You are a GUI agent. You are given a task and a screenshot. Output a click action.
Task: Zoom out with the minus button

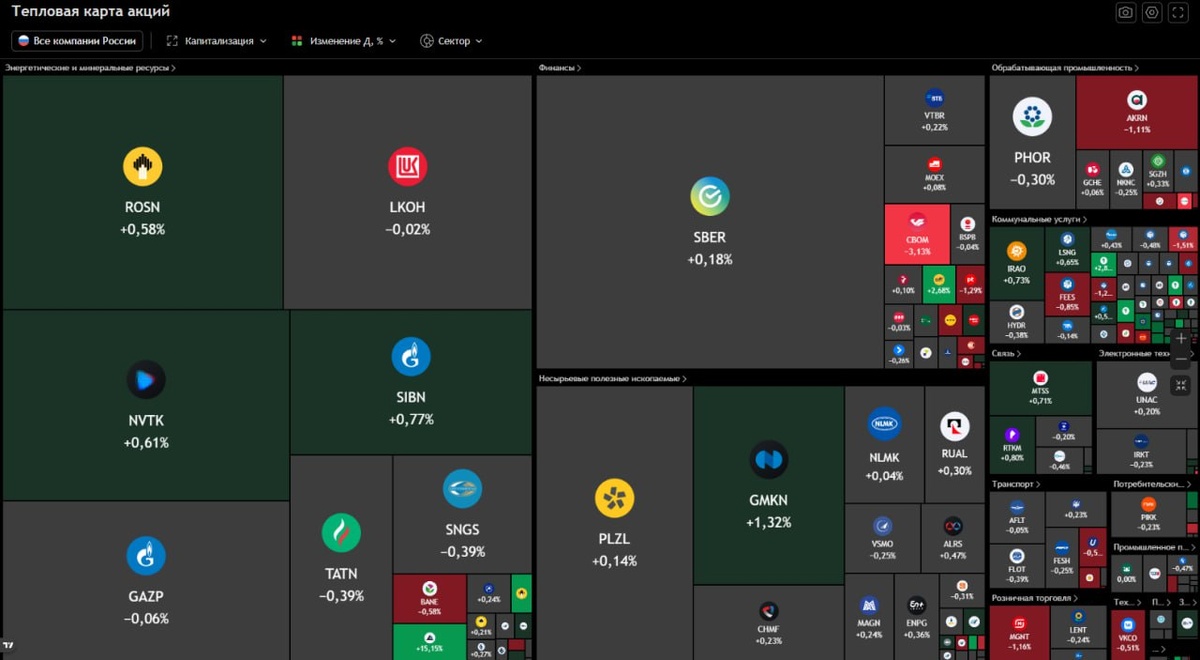click(1181, 359)
